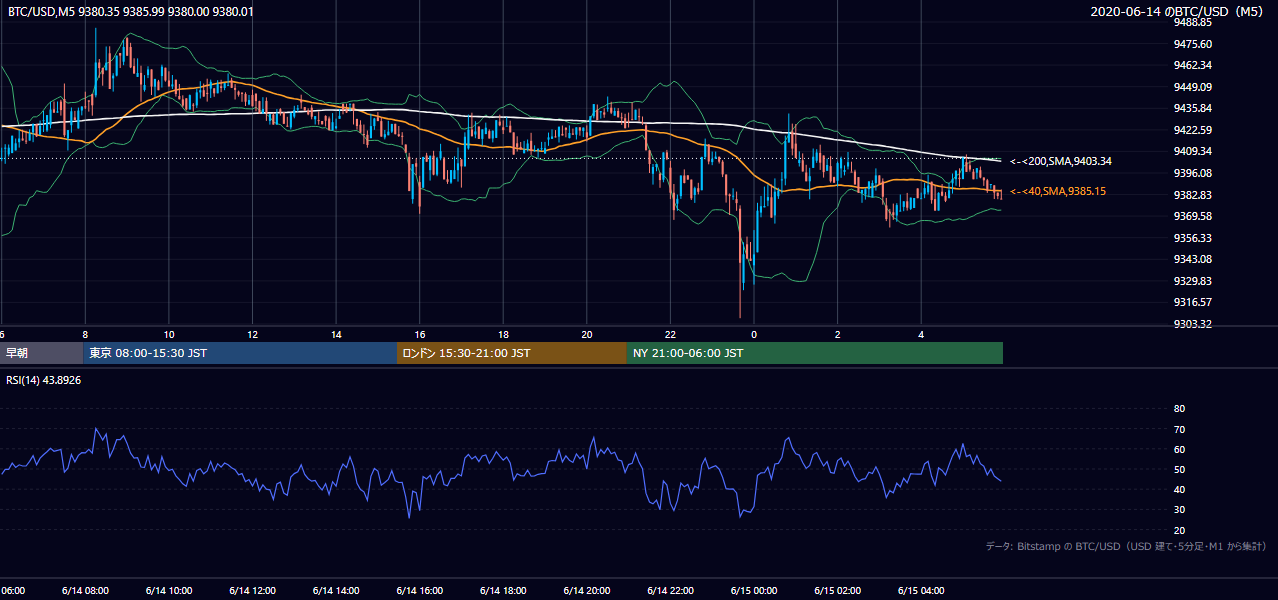This screenshot has height=600, width=1278.
Task: Click price axis label 9303.32
Action: (x=1193, y=324)
